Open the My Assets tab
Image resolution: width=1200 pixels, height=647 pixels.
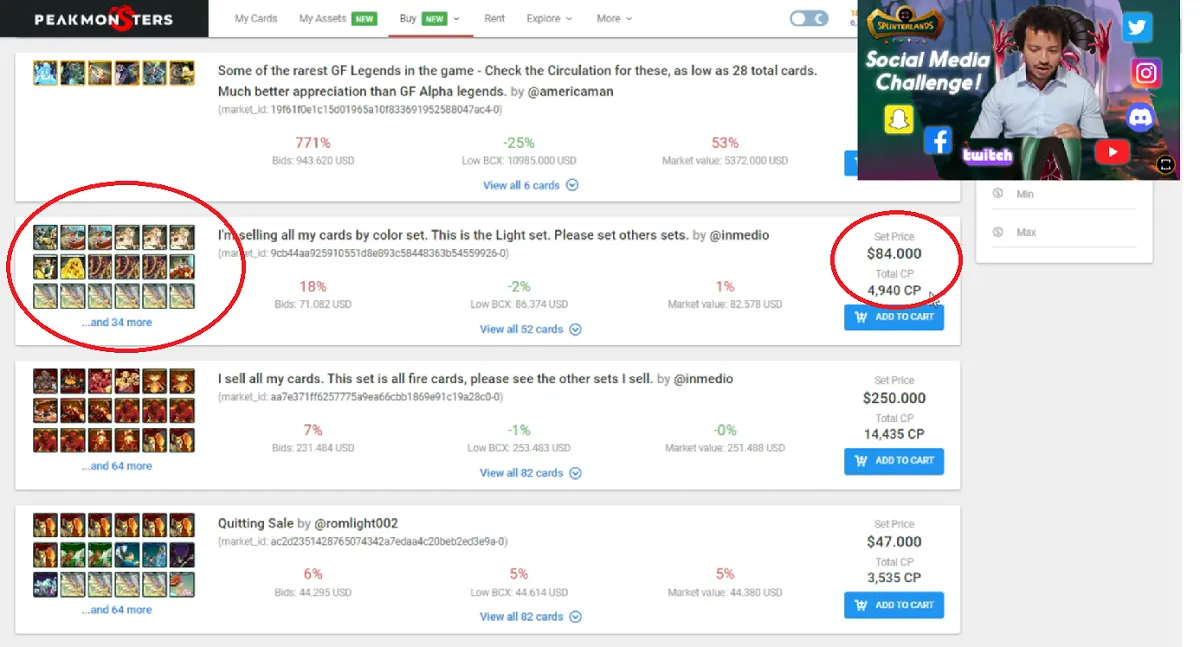tap(338, 18)
